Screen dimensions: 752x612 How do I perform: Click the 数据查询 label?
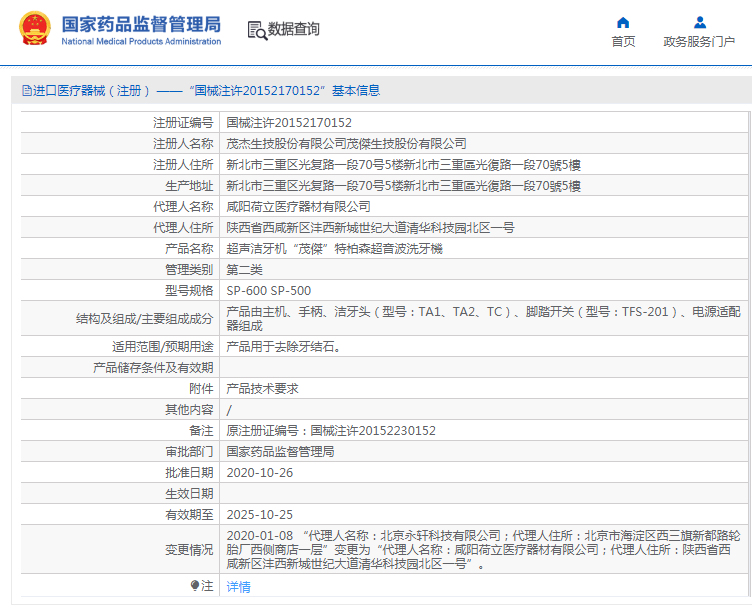294,29
